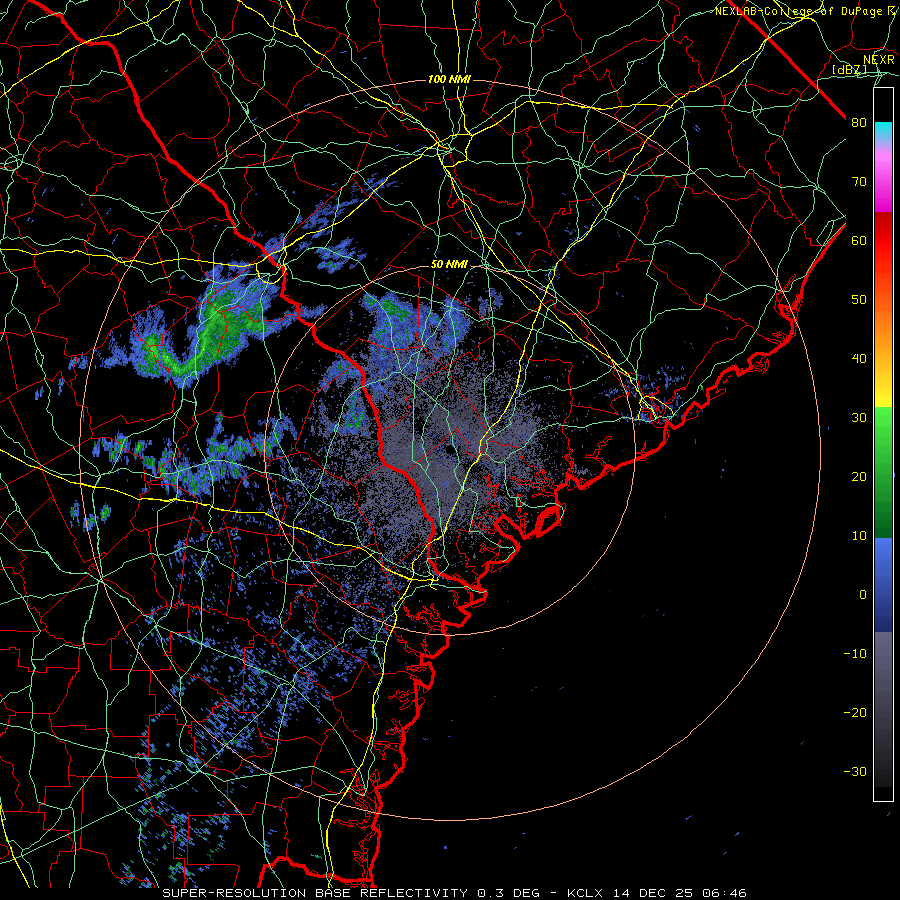
Task: Click the 0 value on the color scale
Action: pyautogui.click(x=863, y=595)
